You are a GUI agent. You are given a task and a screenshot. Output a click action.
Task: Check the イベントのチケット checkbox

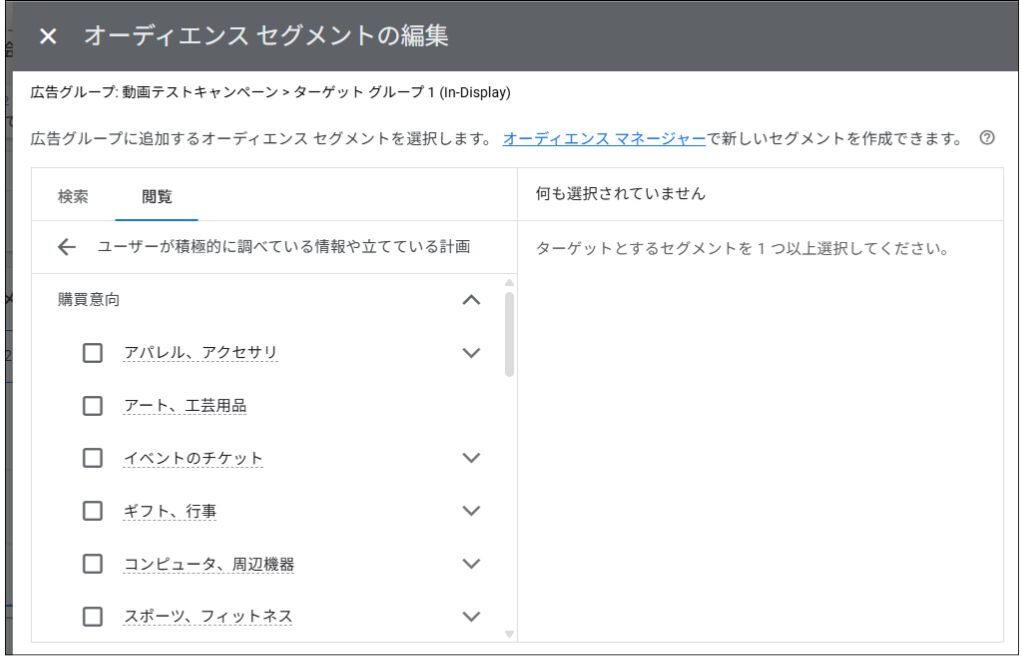[93, 458]
